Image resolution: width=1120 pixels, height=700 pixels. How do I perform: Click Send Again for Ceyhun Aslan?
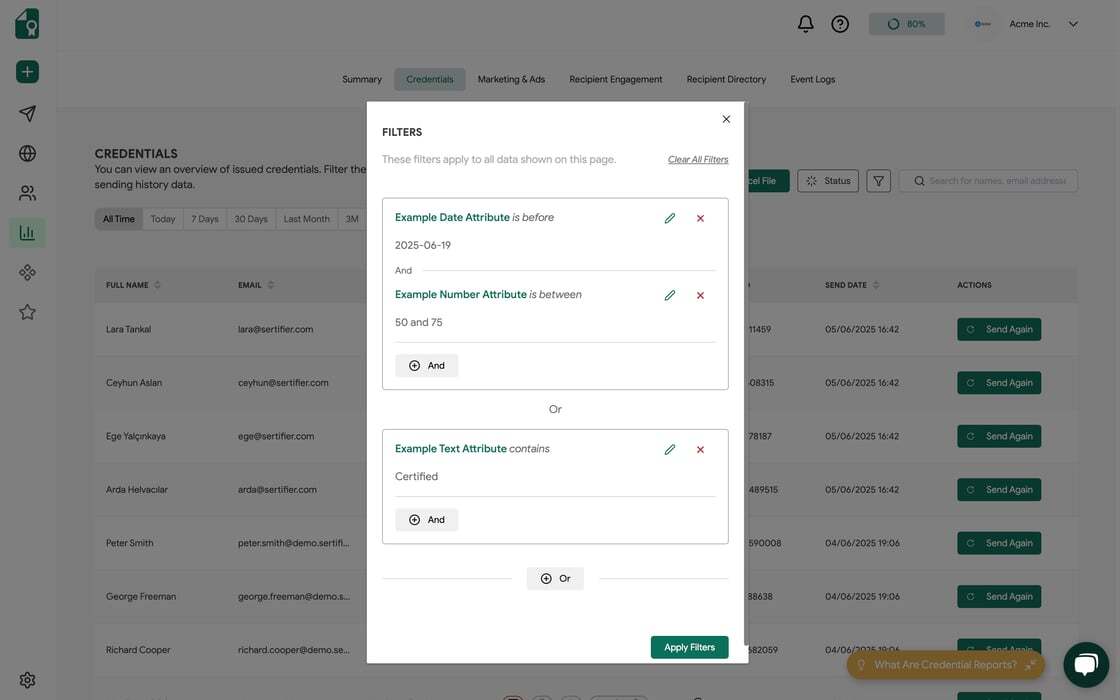999,383
